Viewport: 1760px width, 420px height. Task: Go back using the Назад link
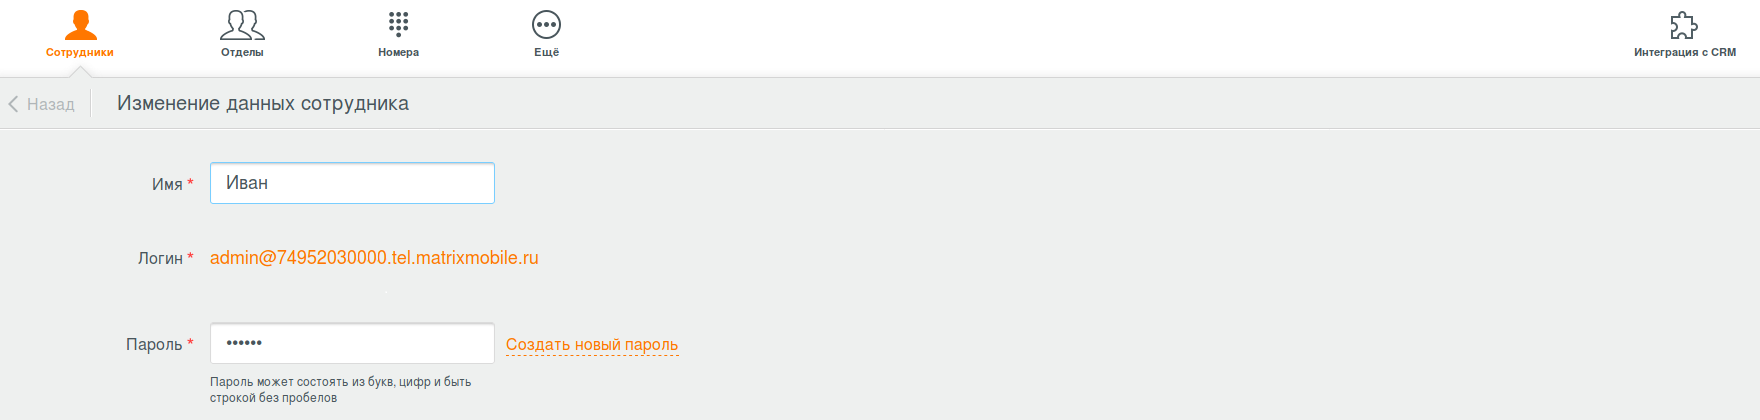coord(51,104)
